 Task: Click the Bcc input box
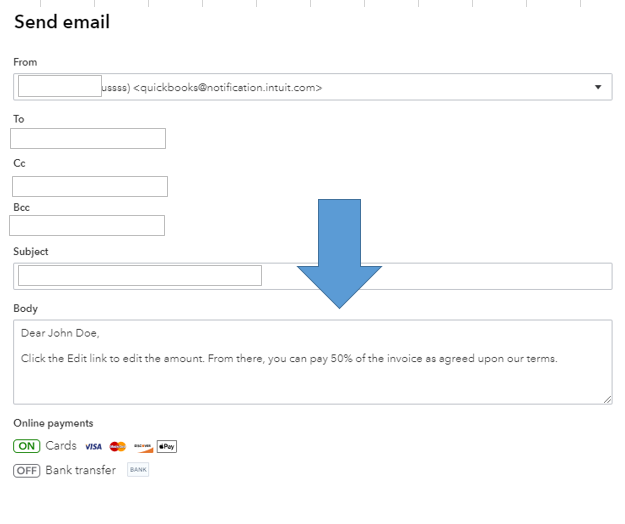coord(87,226)
